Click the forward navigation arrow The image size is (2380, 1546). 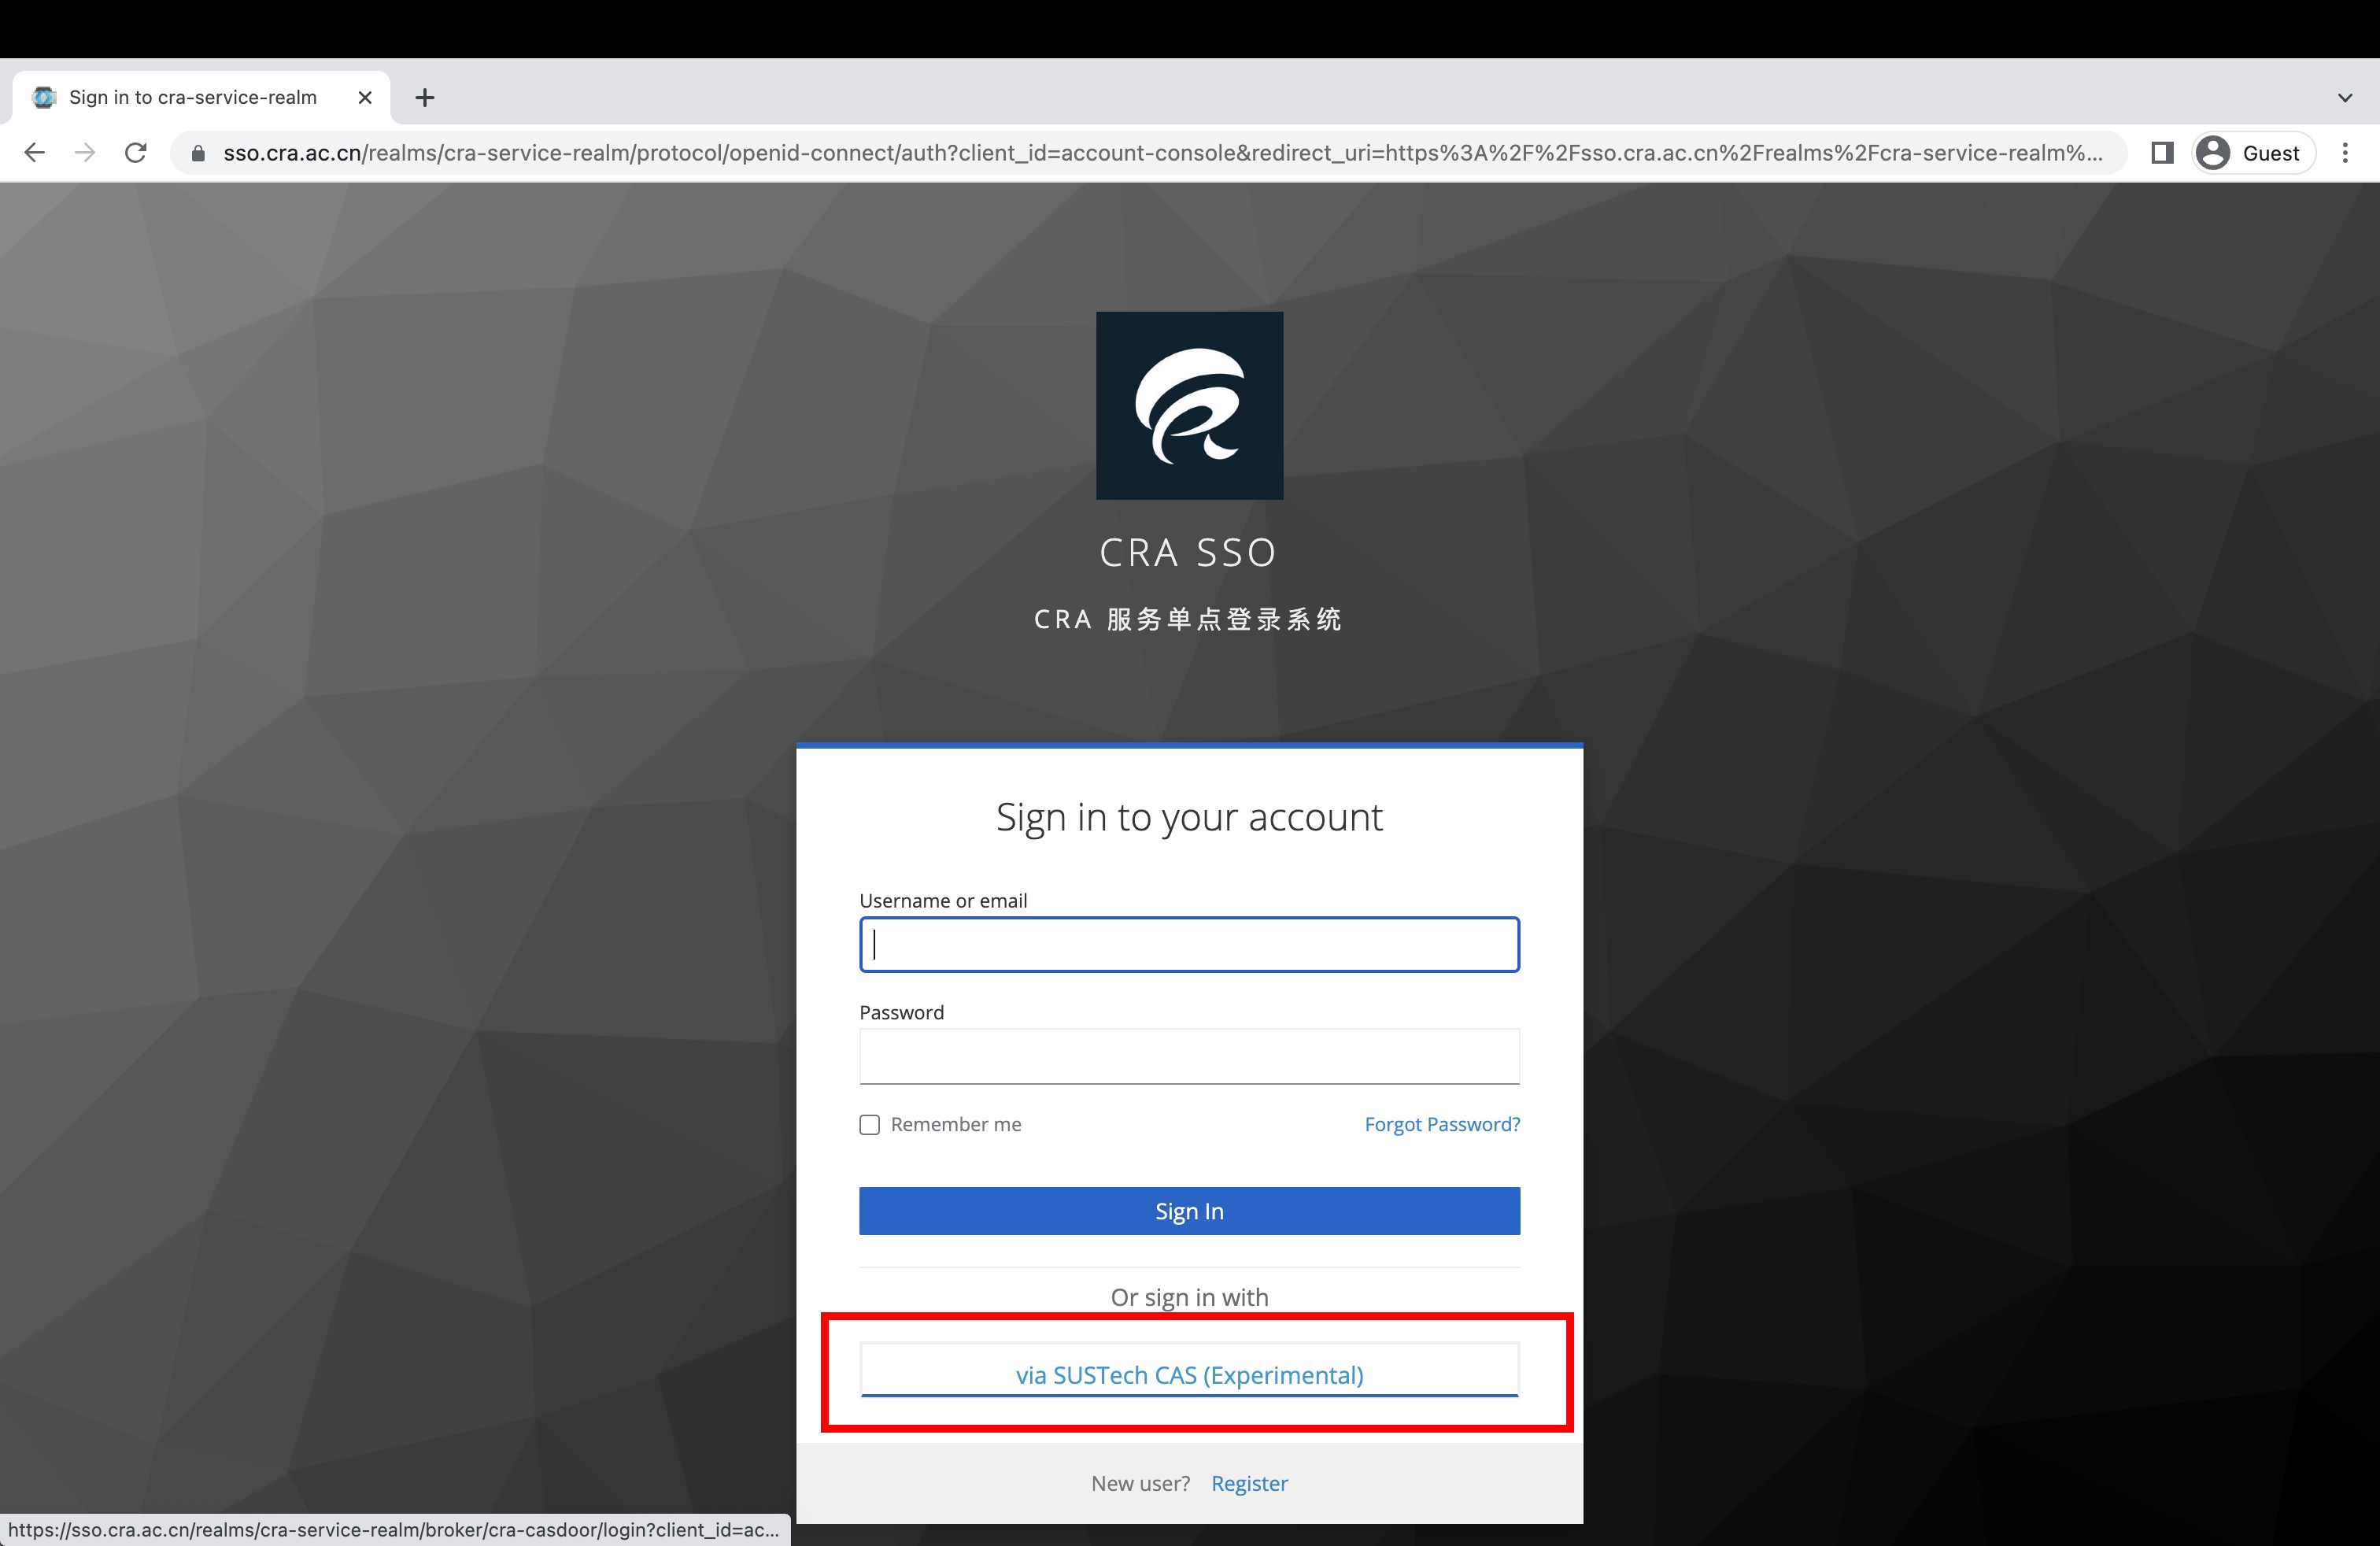tap(85, 152)
